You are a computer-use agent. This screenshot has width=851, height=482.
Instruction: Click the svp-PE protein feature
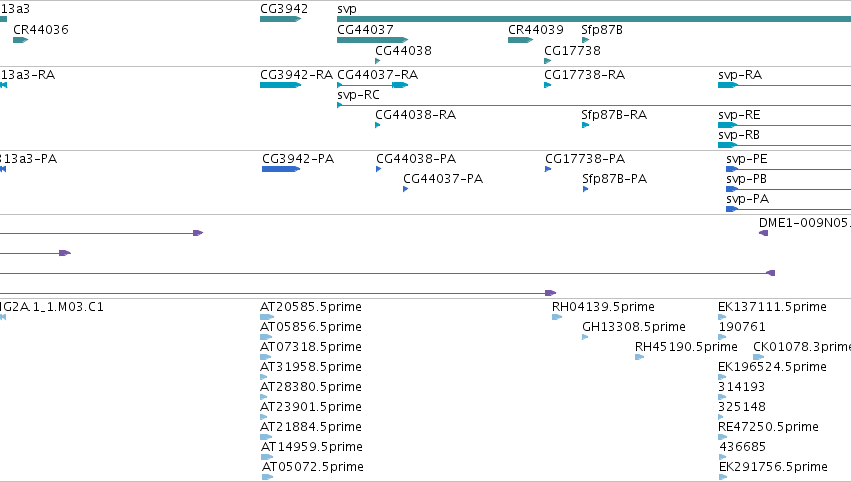coord(789,169)
